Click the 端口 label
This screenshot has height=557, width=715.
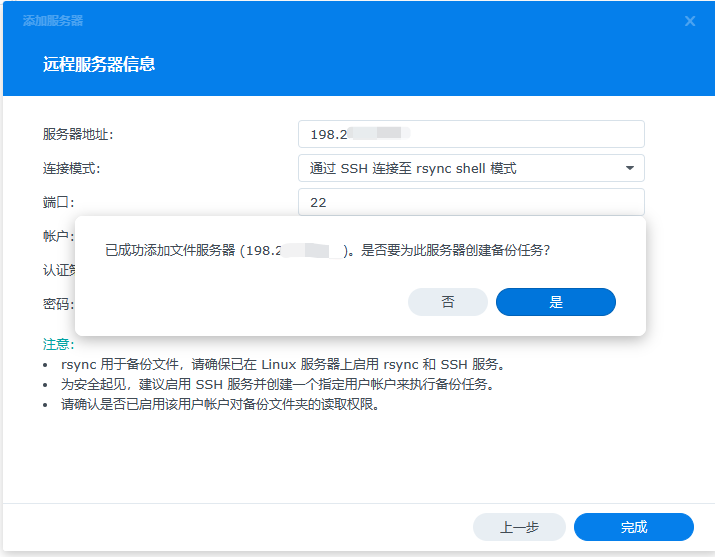(x=58, y=202)
